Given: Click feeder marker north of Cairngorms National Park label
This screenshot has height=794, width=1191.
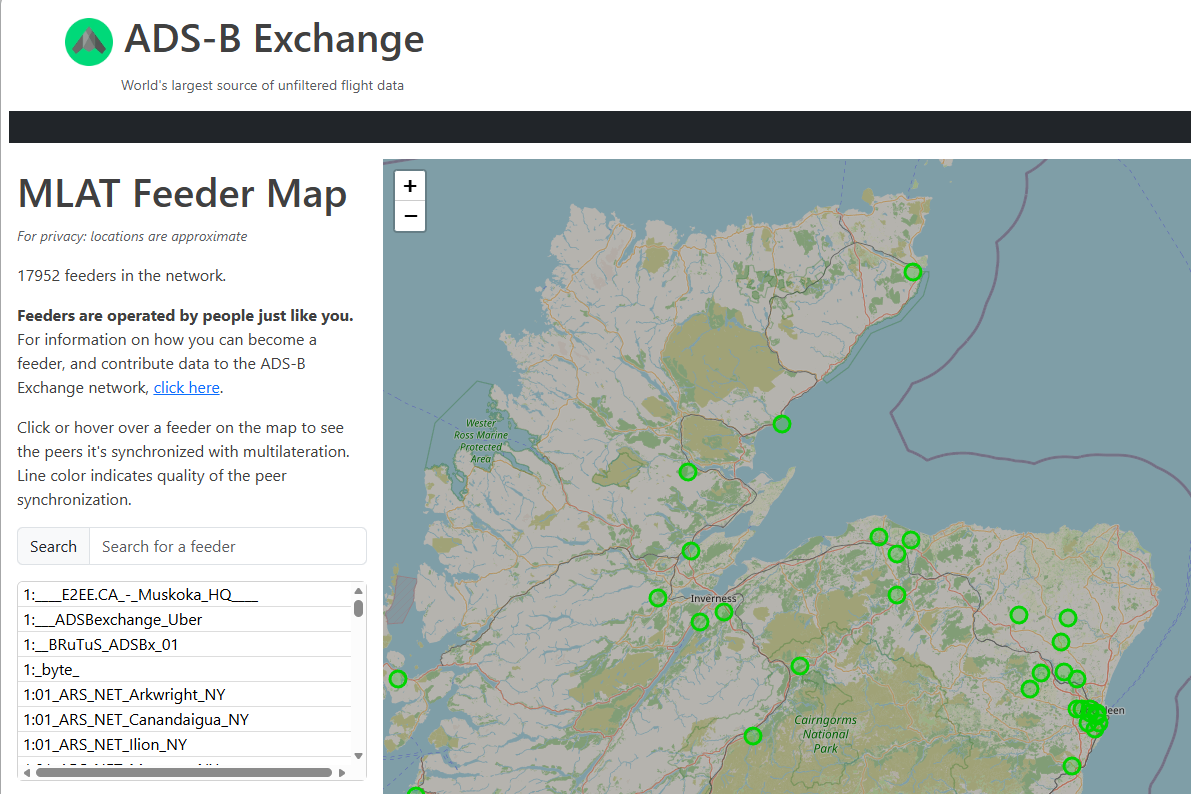Looking at the screenshot, I should coord(800,666).
